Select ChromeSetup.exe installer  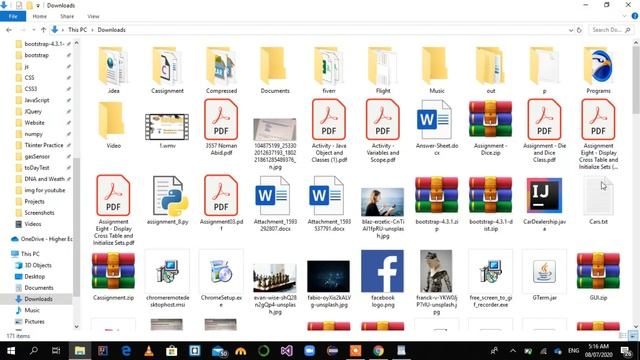click(221, 280)
